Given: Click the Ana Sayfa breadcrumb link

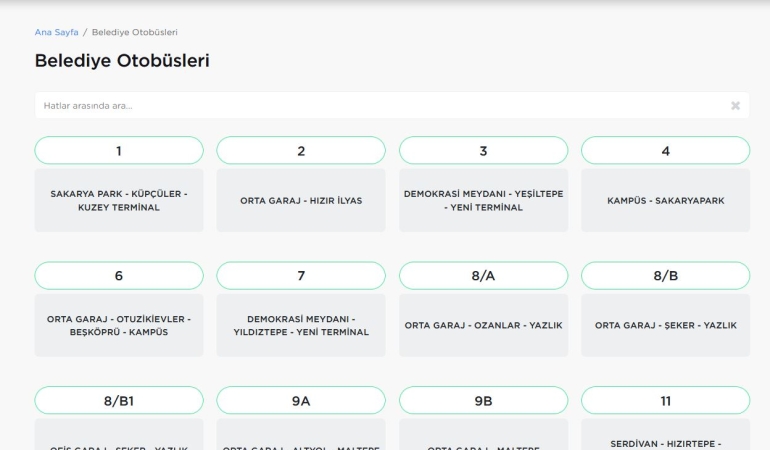Looking at the screenshot, I should pyautogui.click(x=56, y=32).
